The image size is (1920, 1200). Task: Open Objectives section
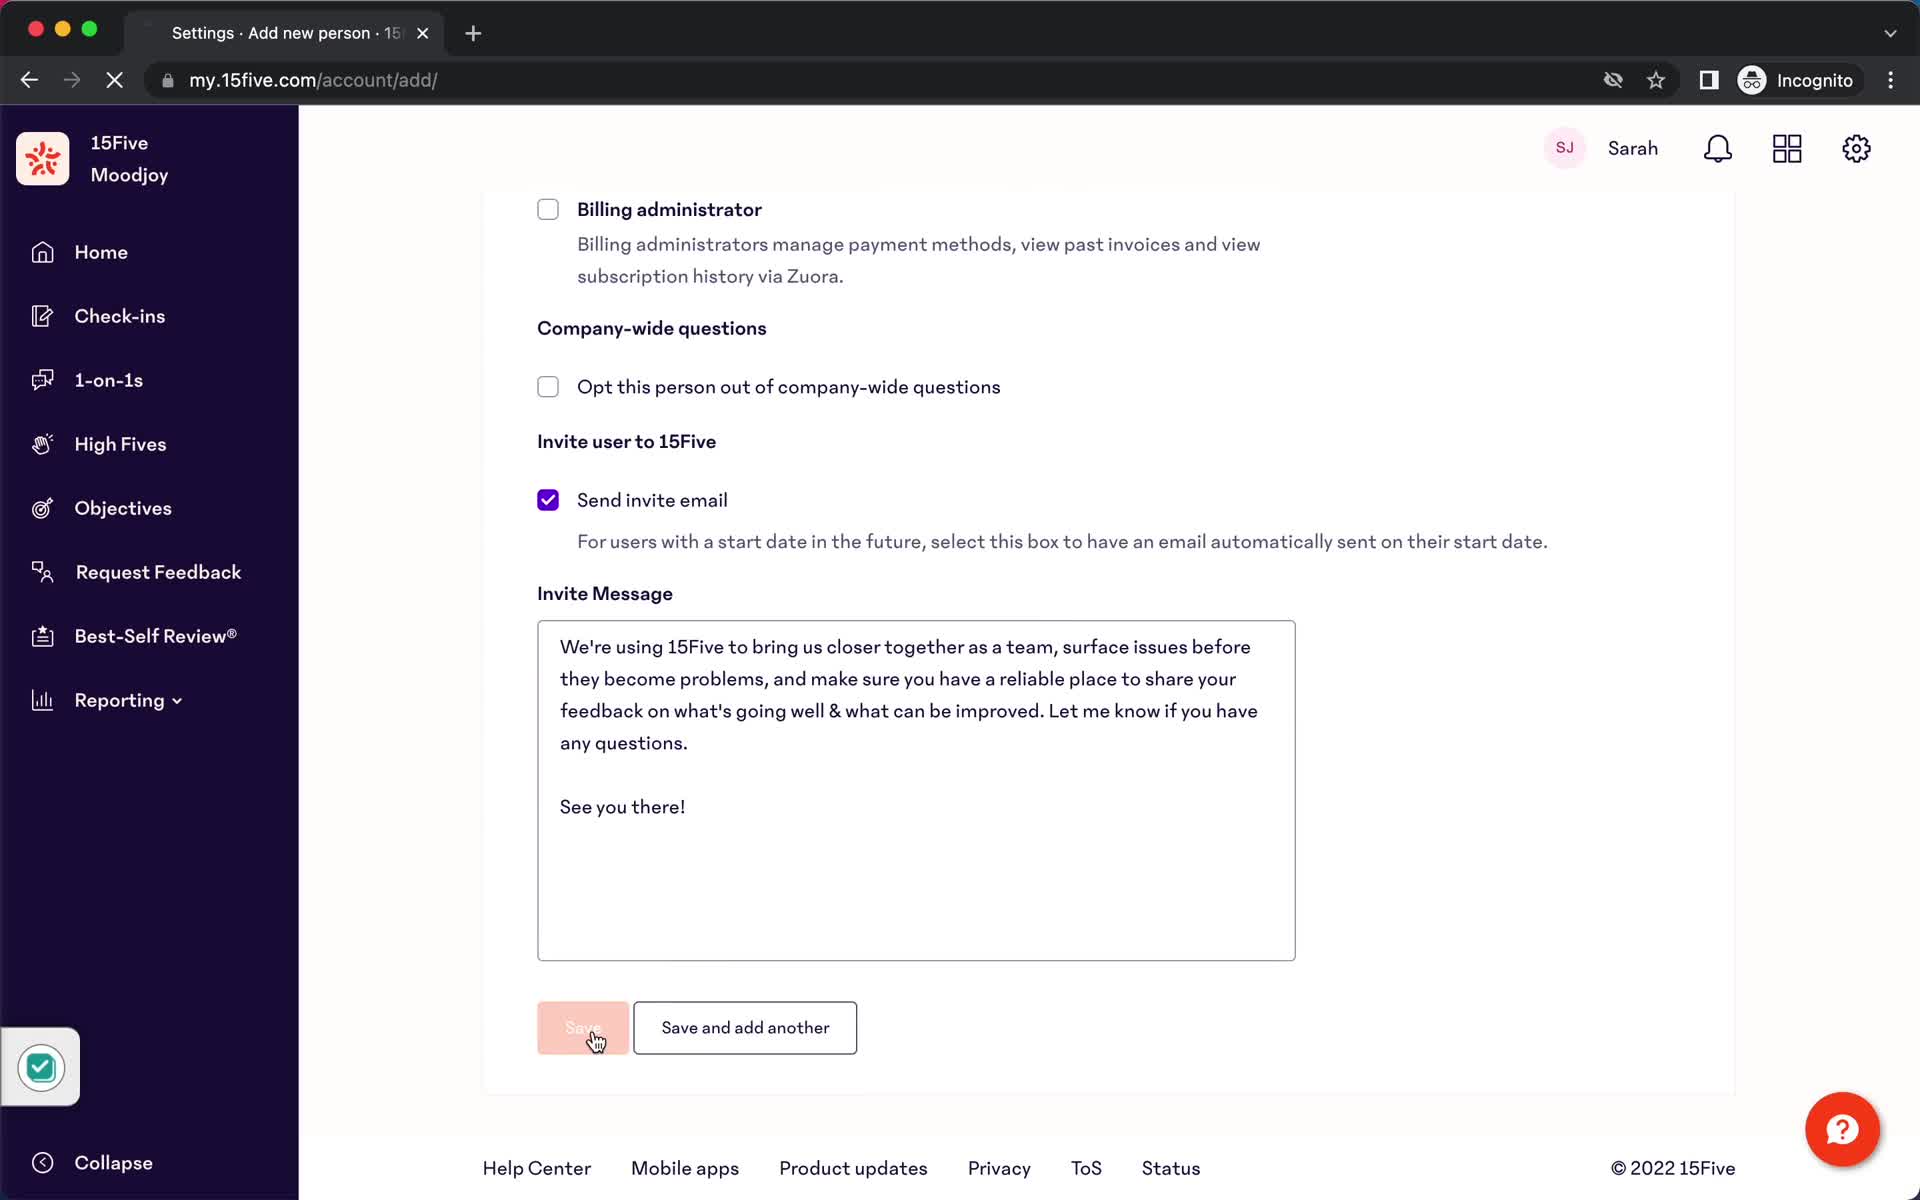pyautogui.click(x=124, y=507)
